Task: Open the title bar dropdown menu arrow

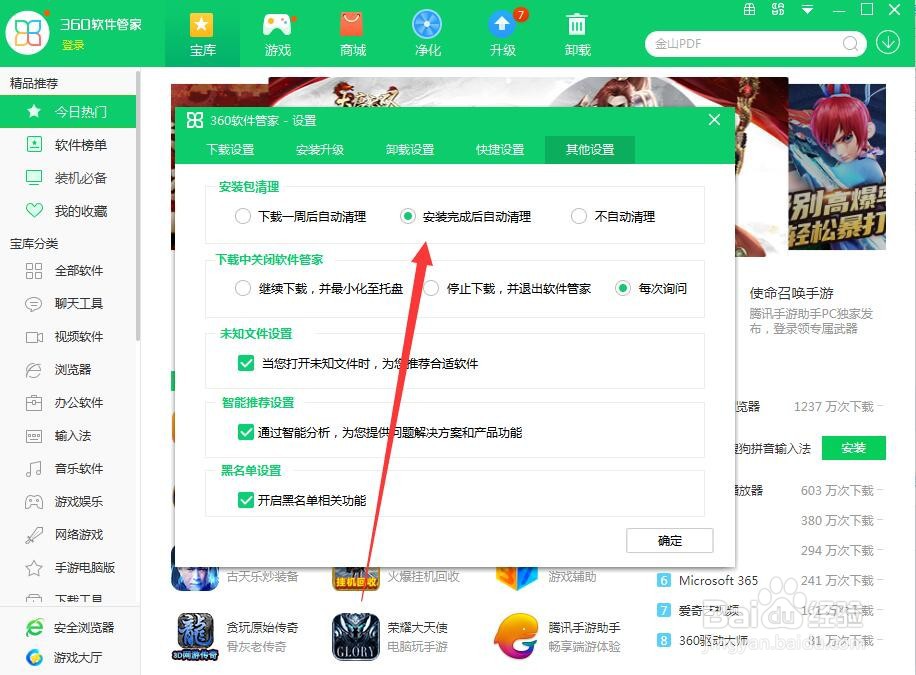Action: pyautogui.click(x=806, y=8)
